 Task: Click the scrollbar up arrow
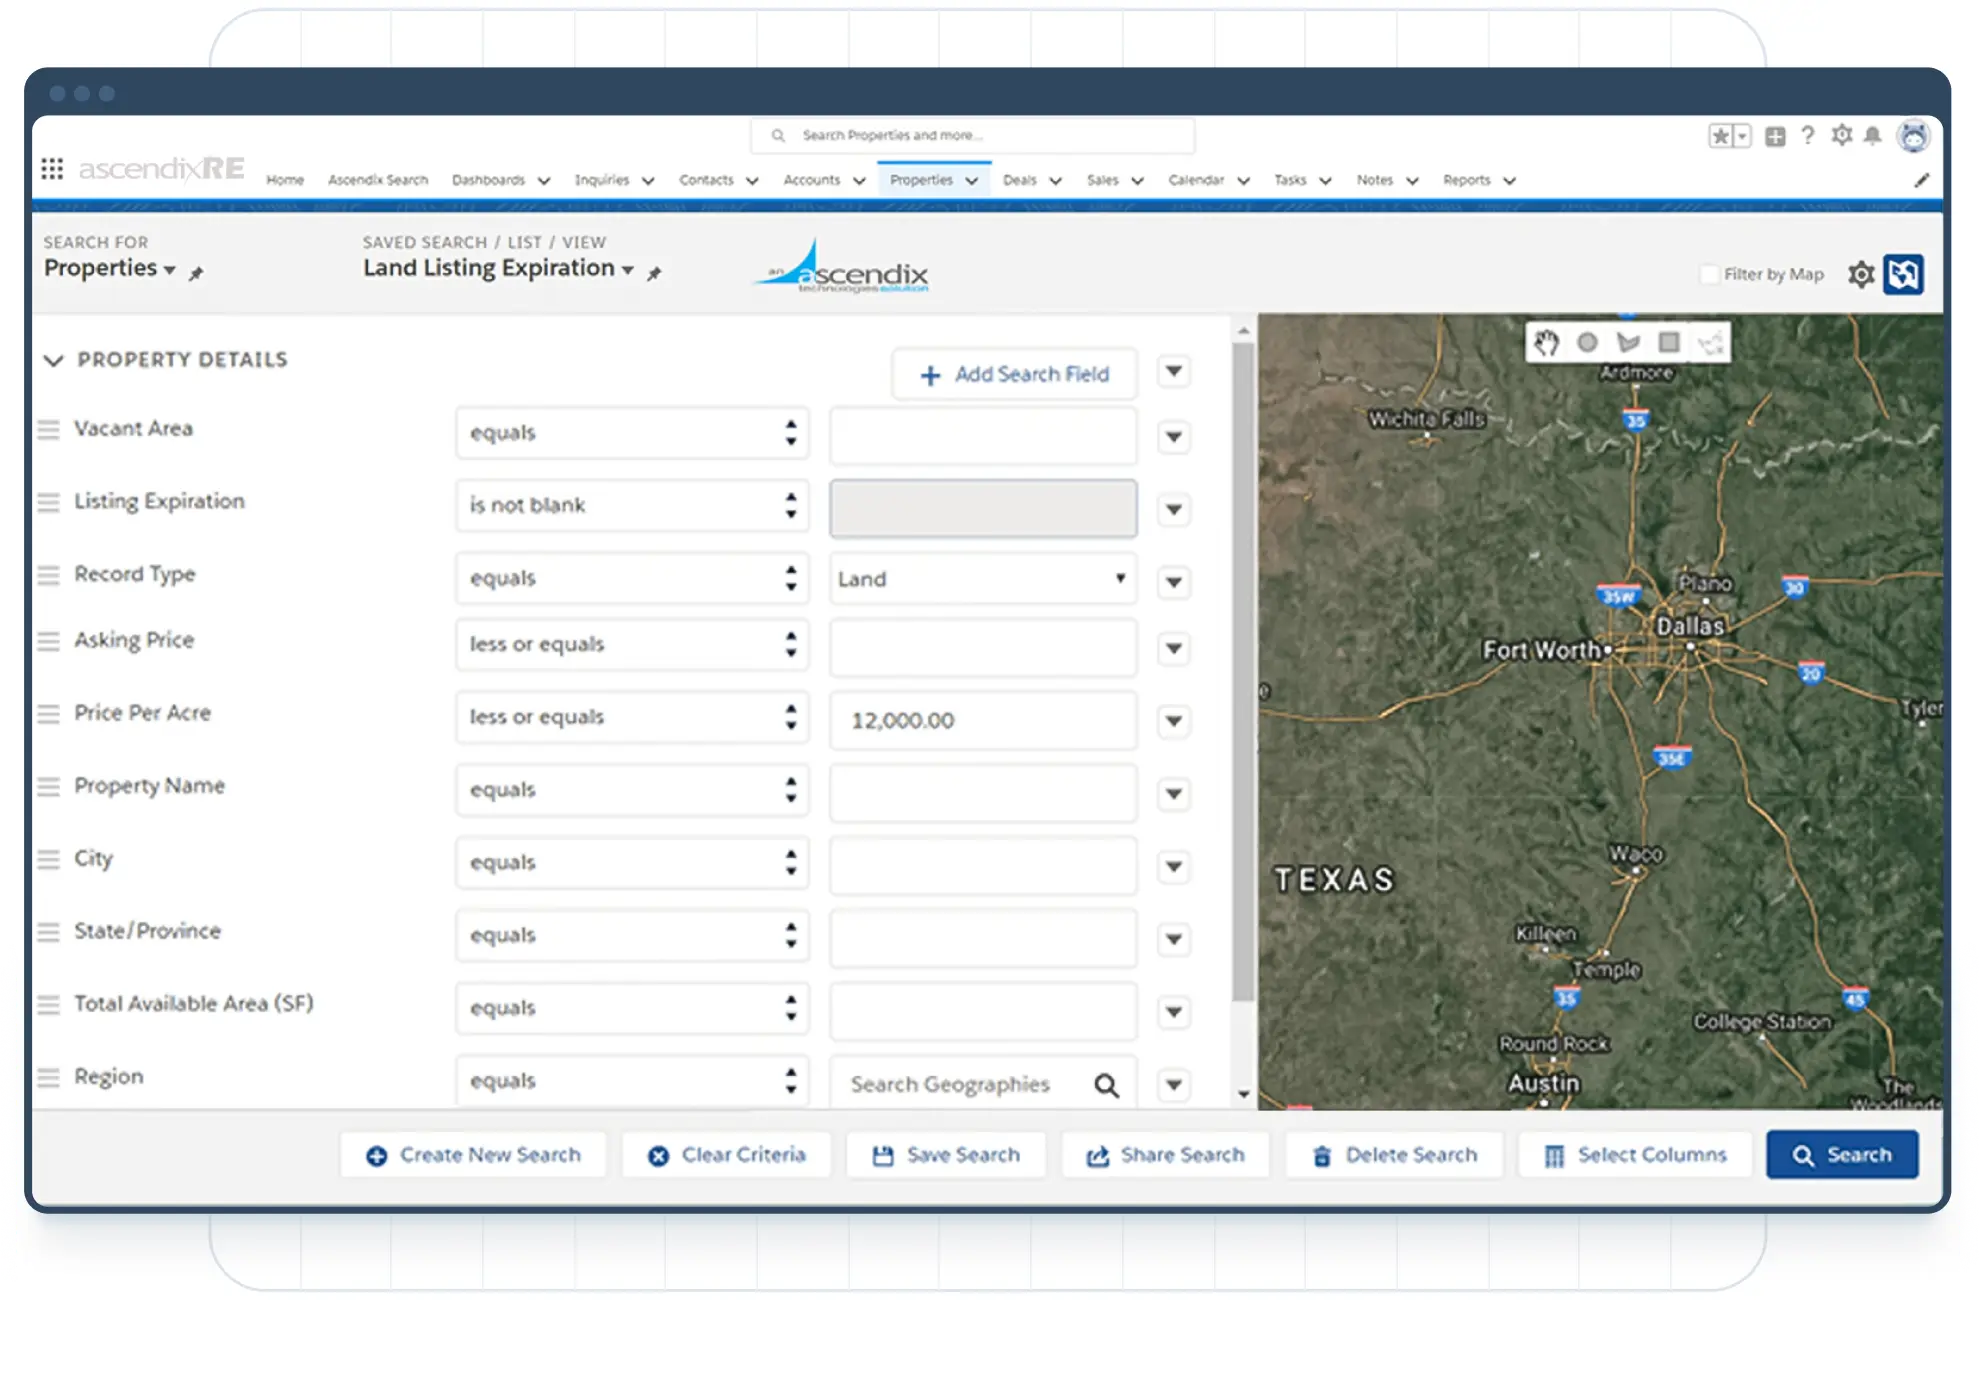coord(1243,330)
